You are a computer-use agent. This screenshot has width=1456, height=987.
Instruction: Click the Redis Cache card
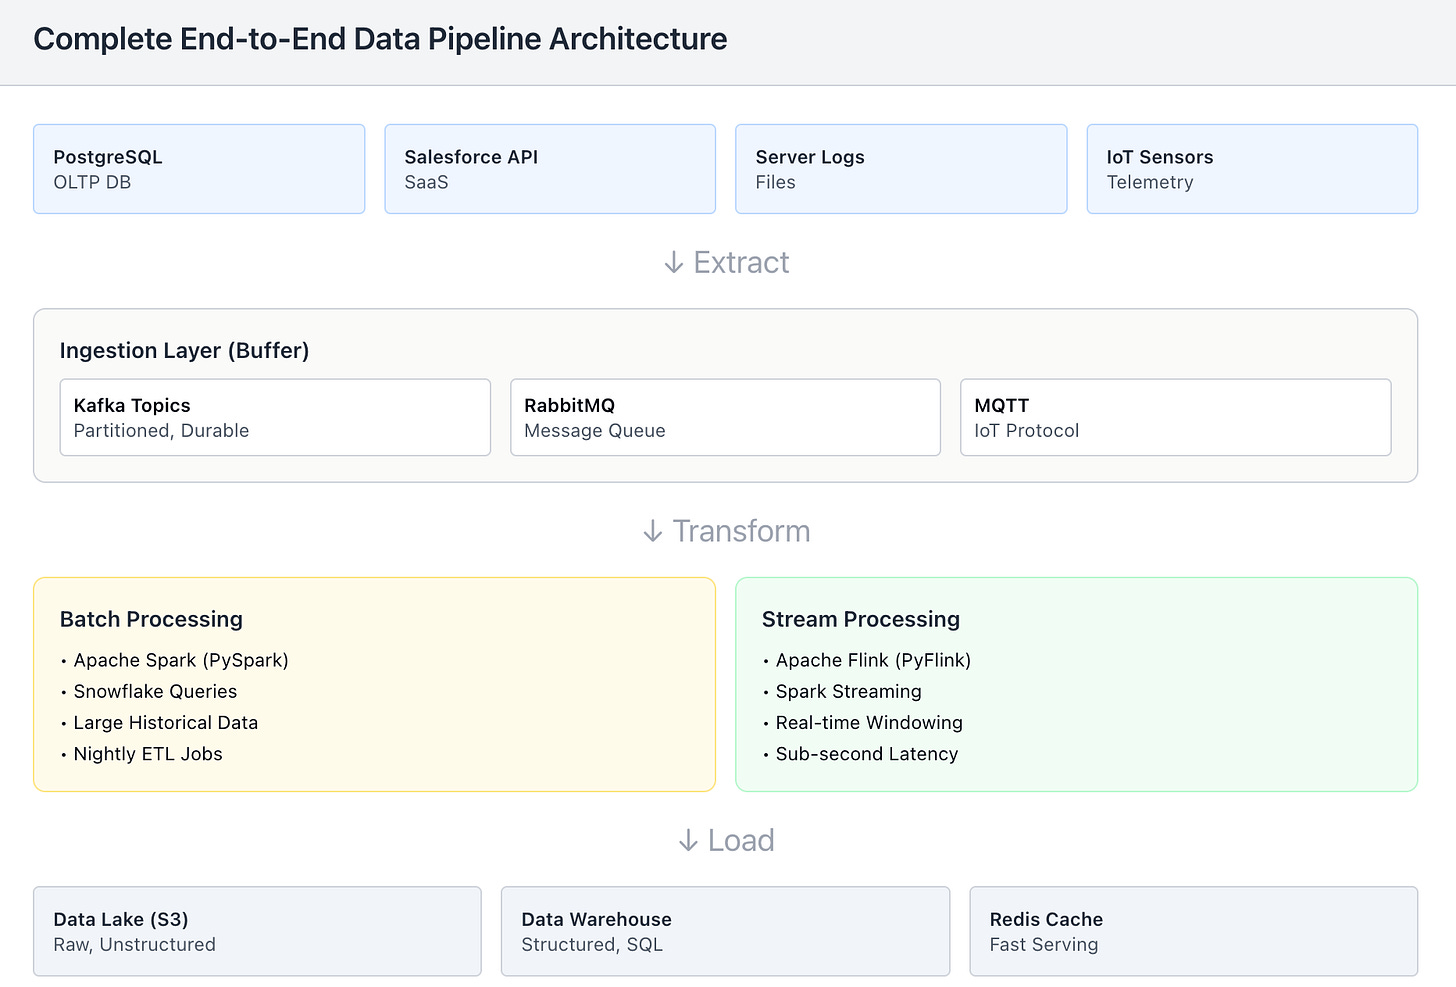(x=1193, y=931)
